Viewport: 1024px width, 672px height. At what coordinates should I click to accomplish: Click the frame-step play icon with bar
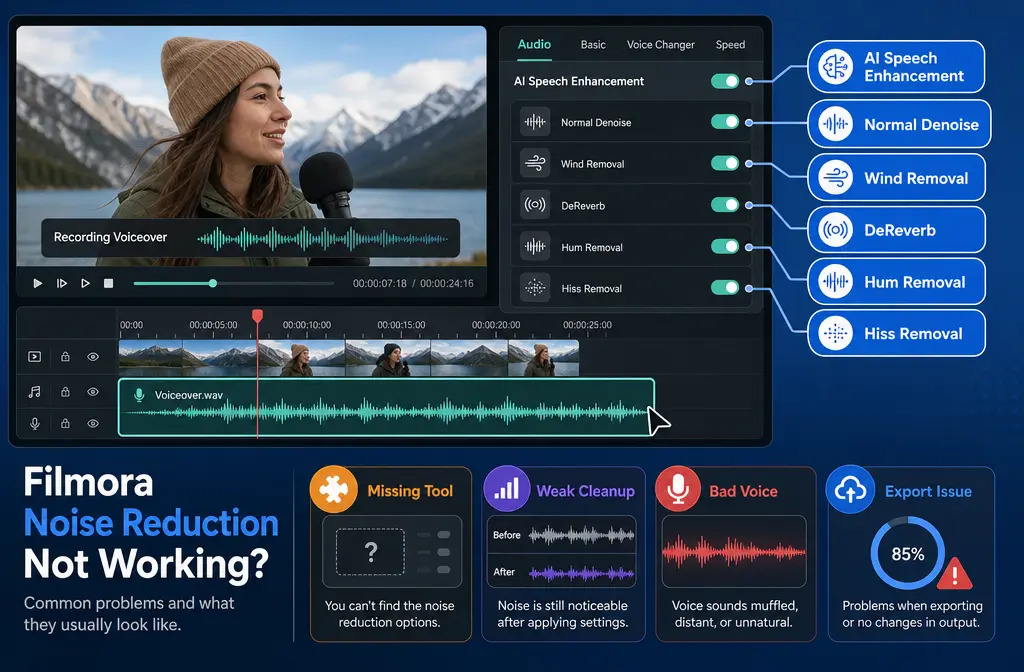tap(61, 283)
